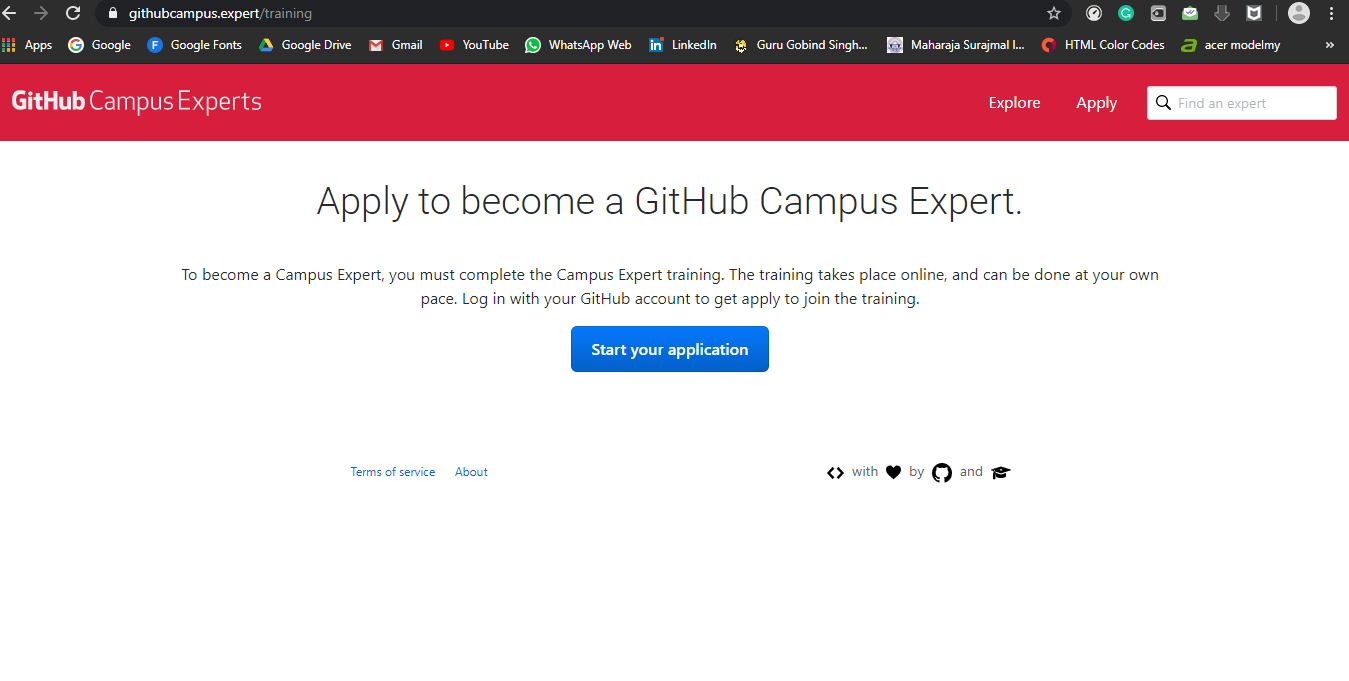Open the Maharaja Surajmal bookmark
This screenshot has width=1349, height=681.
pyautogui.click(x=956, y=45)
